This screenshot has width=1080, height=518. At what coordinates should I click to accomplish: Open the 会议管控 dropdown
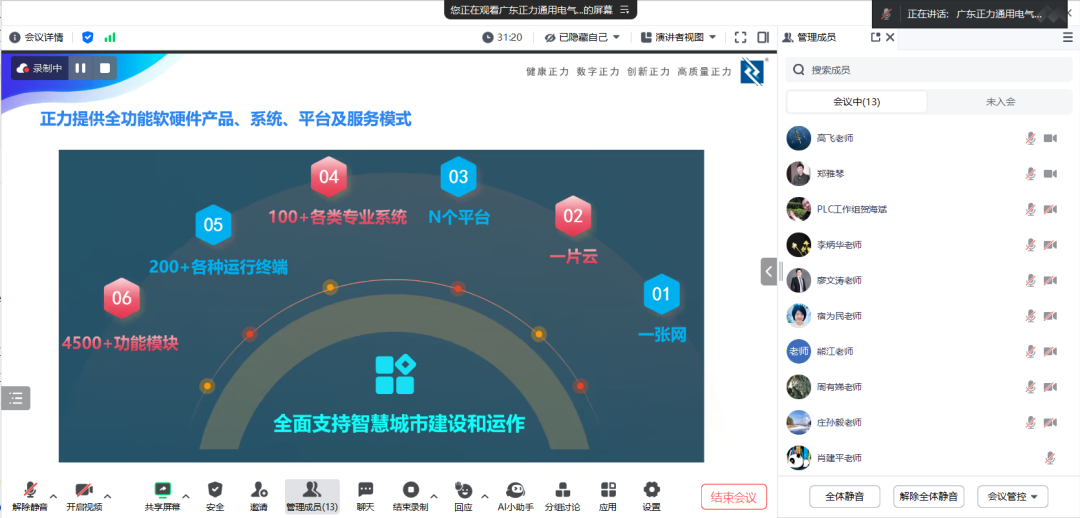click(1012, 496)
